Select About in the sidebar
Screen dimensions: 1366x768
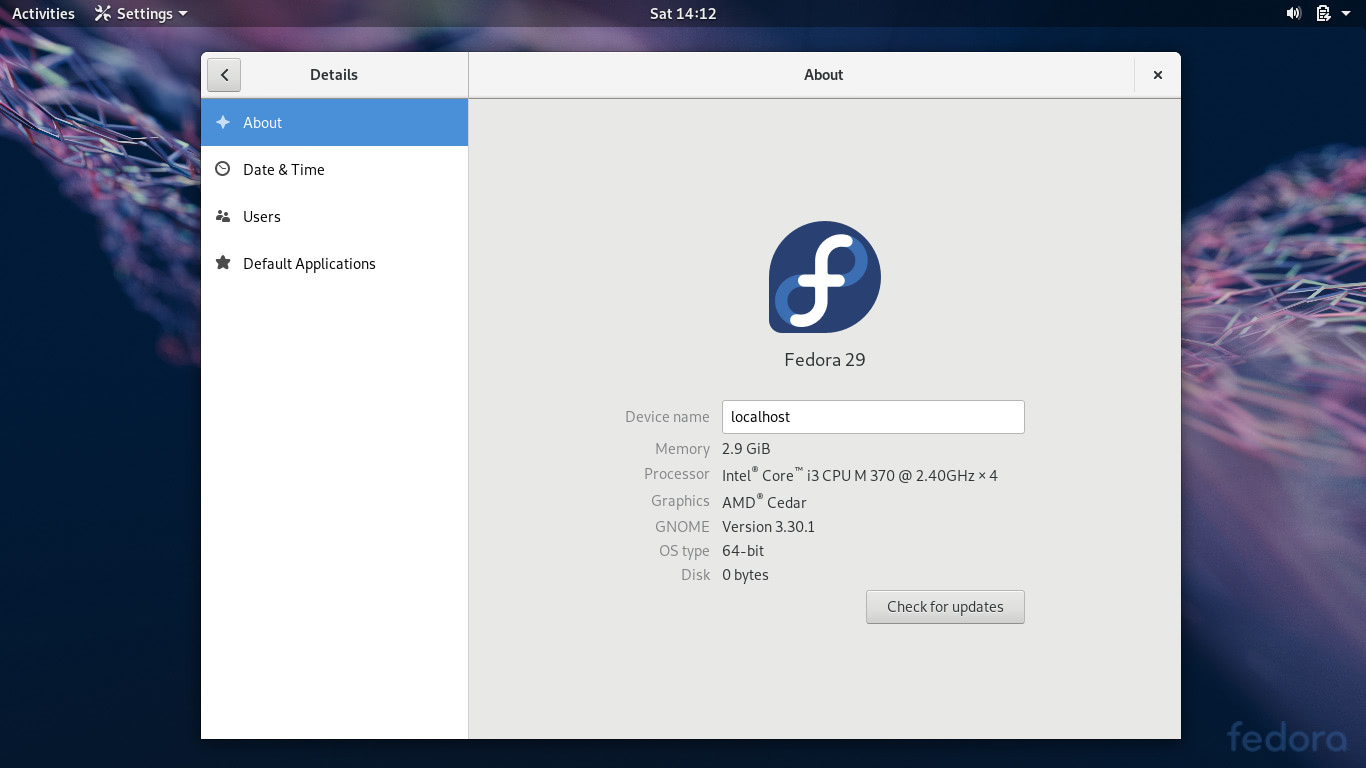[x=334, y=122]
